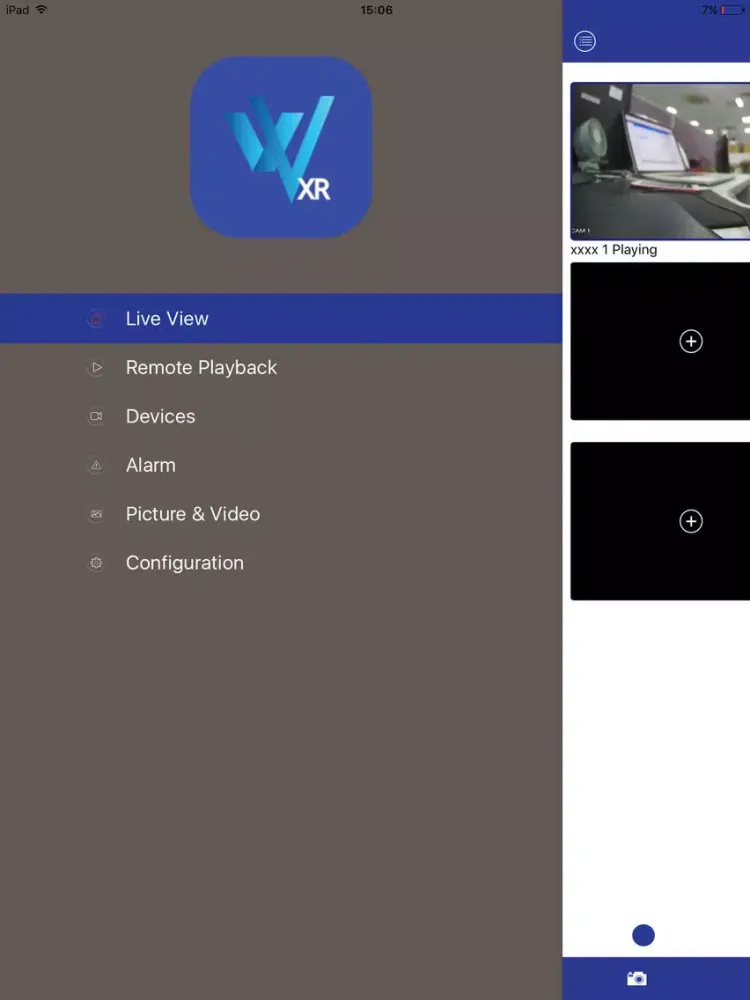Click the 'xxxx 1 Playing' status text

614,250
